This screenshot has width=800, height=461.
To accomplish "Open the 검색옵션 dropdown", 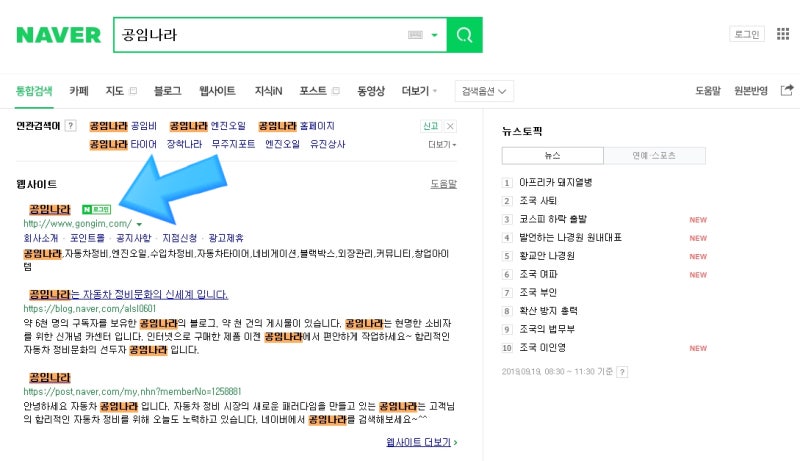I will (x=484, y=91).
